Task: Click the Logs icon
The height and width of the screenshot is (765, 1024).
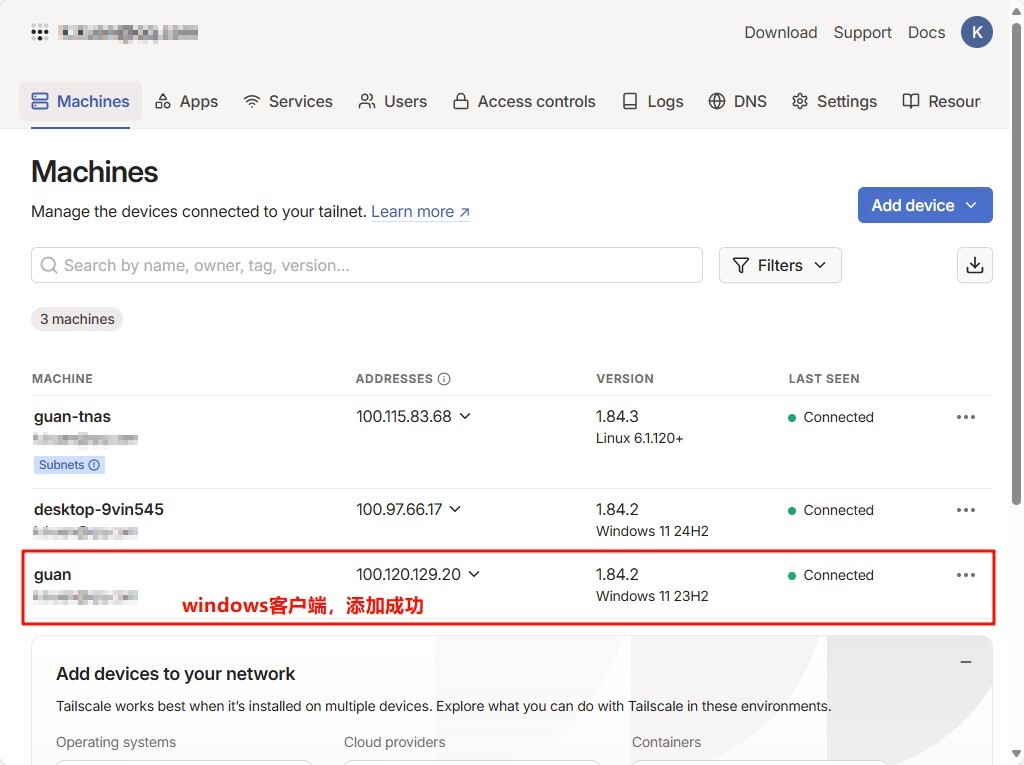Action: pyautogui.click(x=630, y=101)
